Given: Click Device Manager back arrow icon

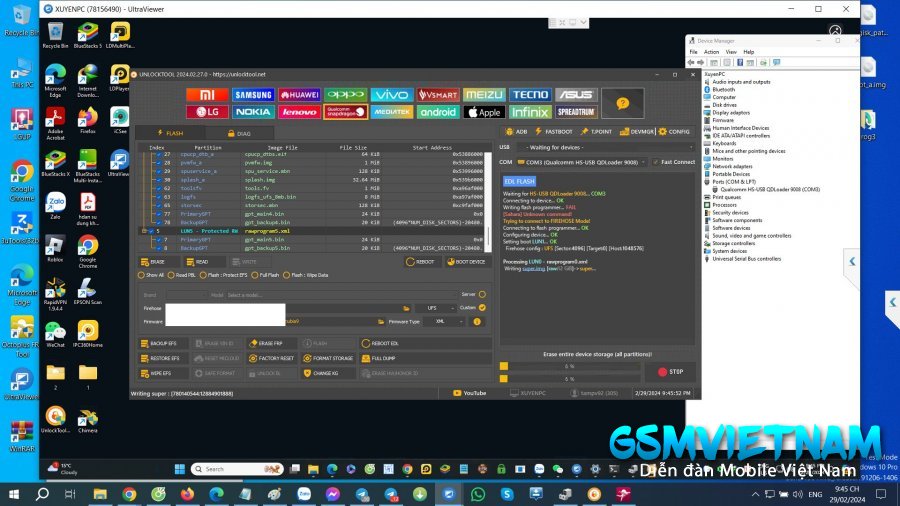Looking at the screenshot, I should (x=691, y=63).
